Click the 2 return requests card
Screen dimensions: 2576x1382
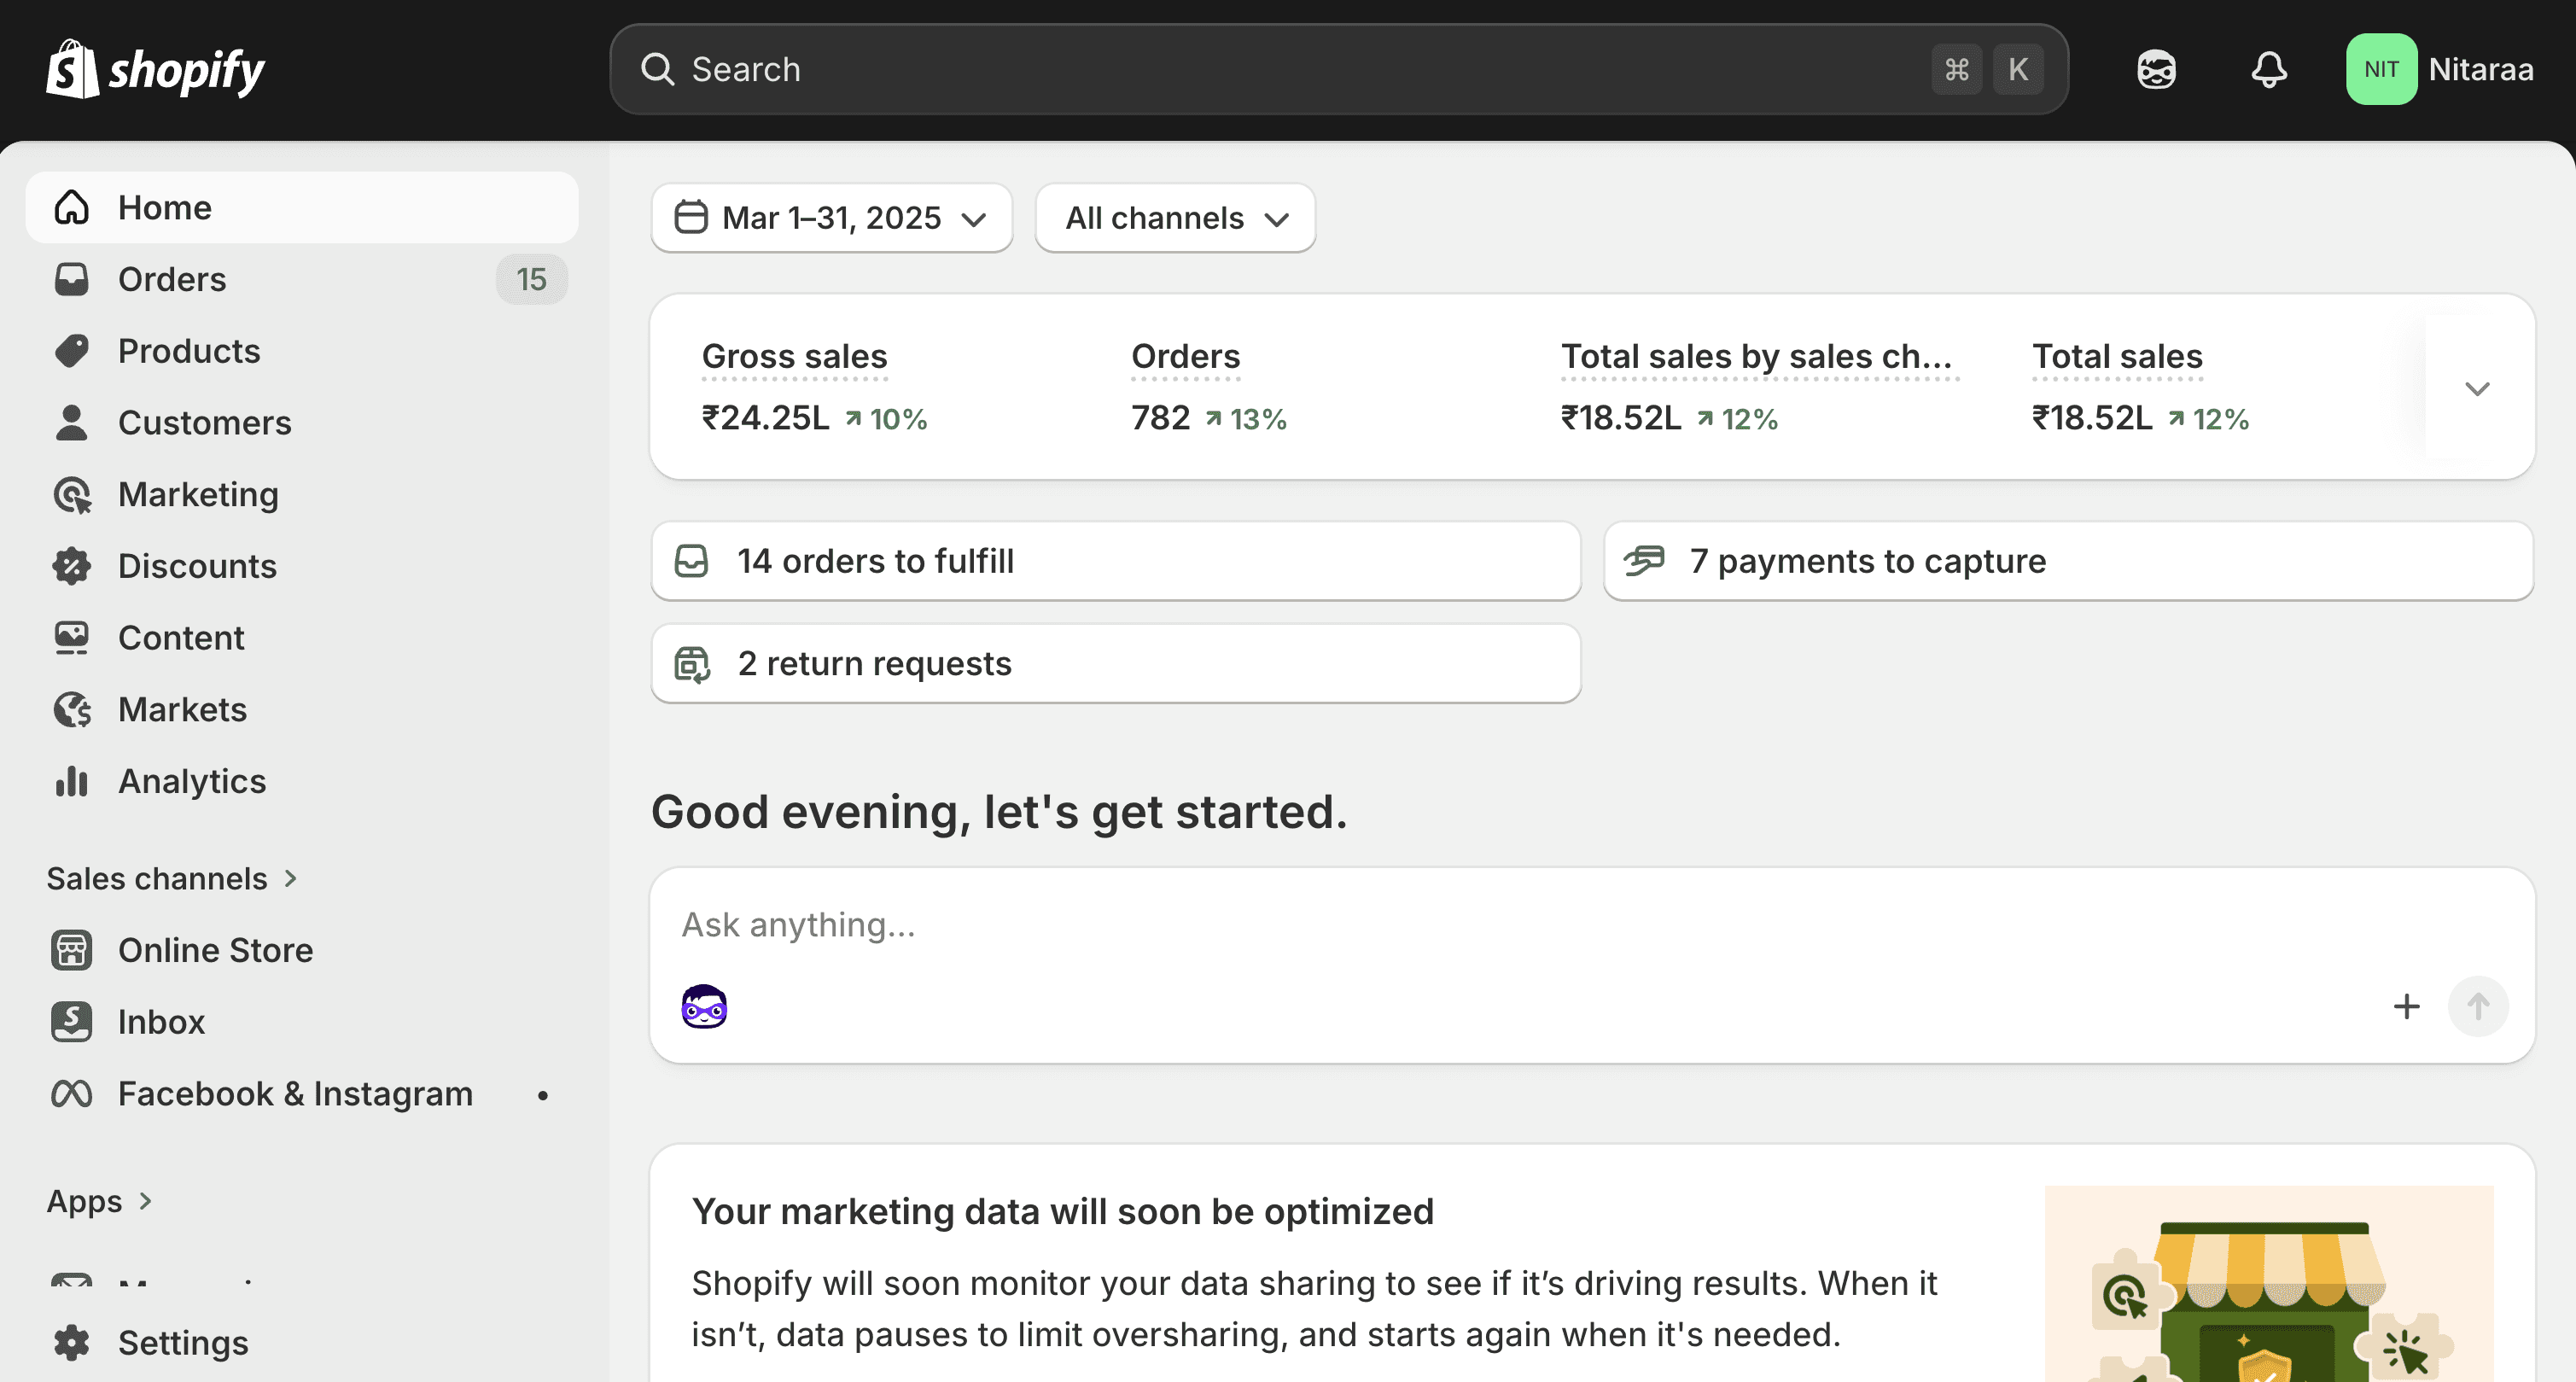pyautogui.click(x=1115, y=664)
